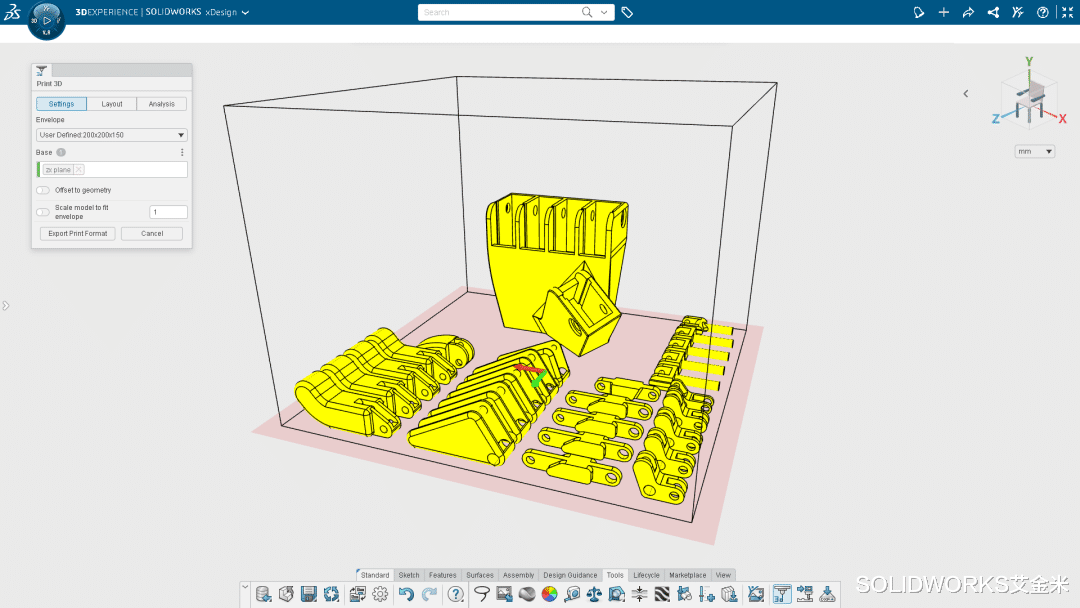Expand the Base options via the three-dot menu
1080x608 pixels.
182,151
